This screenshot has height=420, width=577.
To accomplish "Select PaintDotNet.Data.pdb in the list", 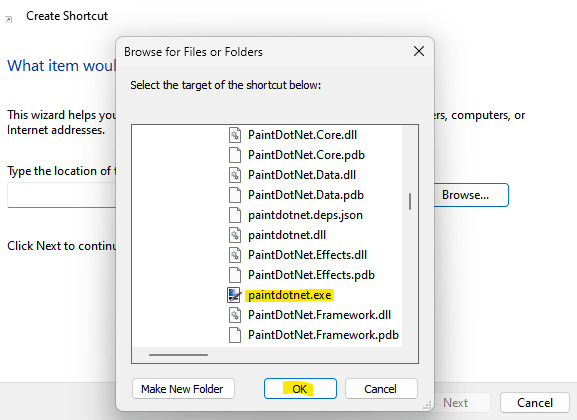I will pyautogui.click(x=306, y=195).
